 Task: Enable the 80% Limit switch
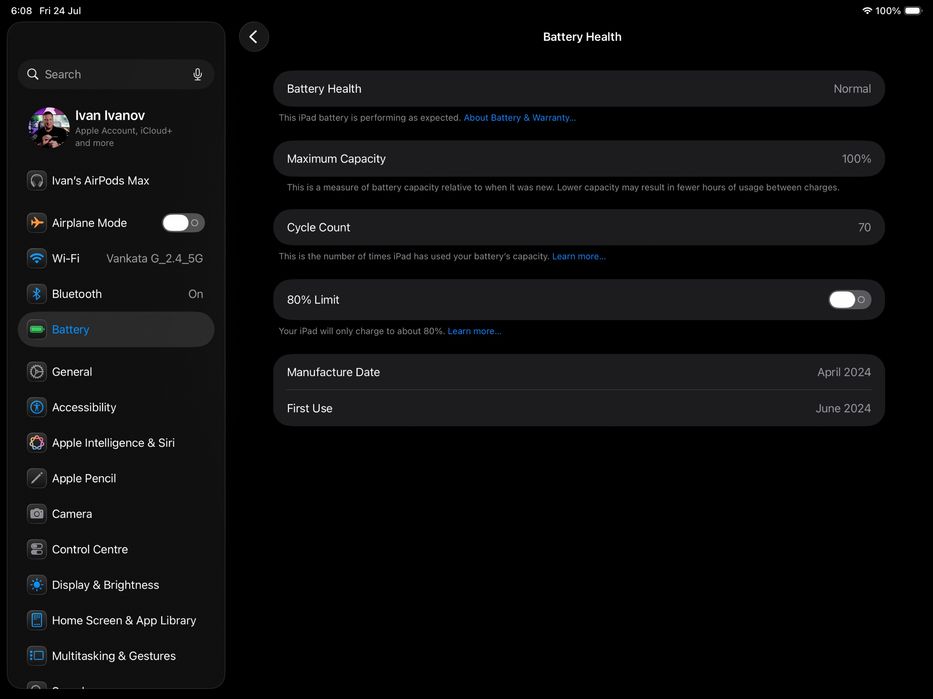(850, 300)
